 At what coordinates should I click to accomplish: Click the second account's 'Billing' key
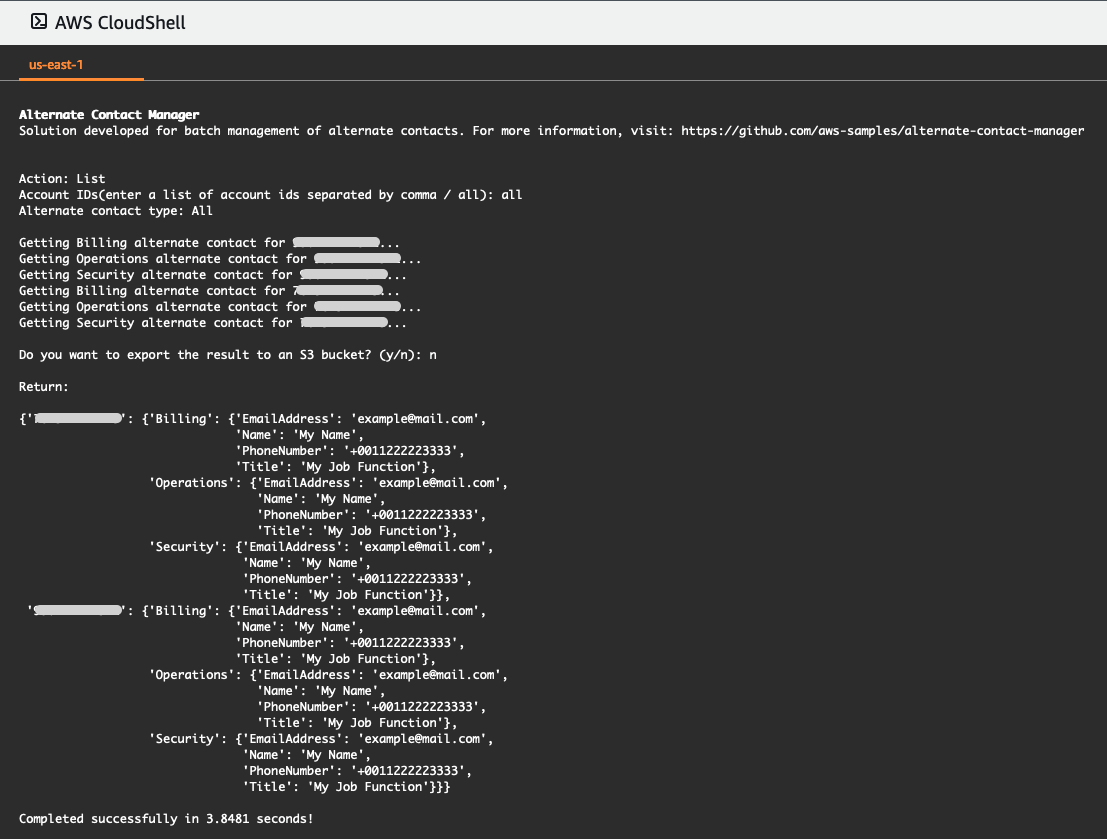pyautogui.click(x=180, y=611)
